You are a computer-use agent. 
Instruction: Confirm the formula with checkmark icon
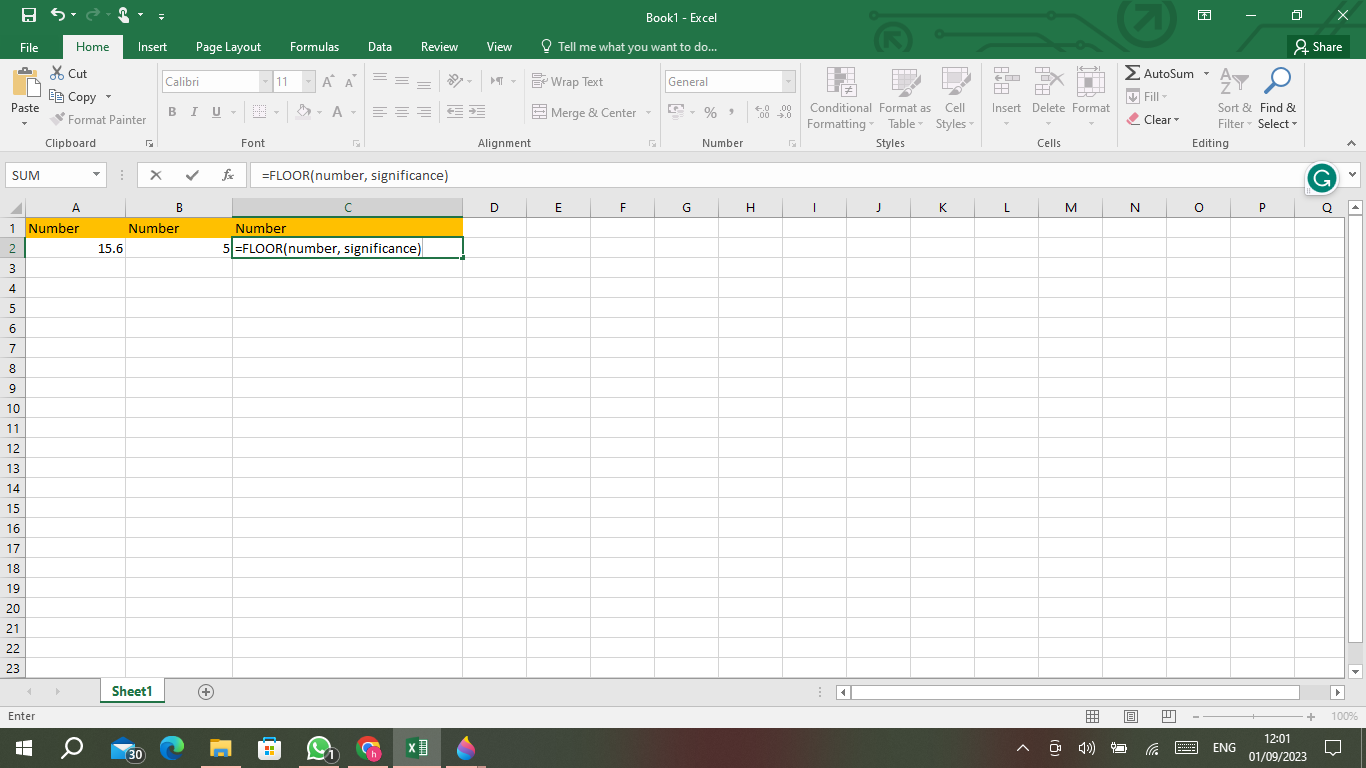(192, 175)
